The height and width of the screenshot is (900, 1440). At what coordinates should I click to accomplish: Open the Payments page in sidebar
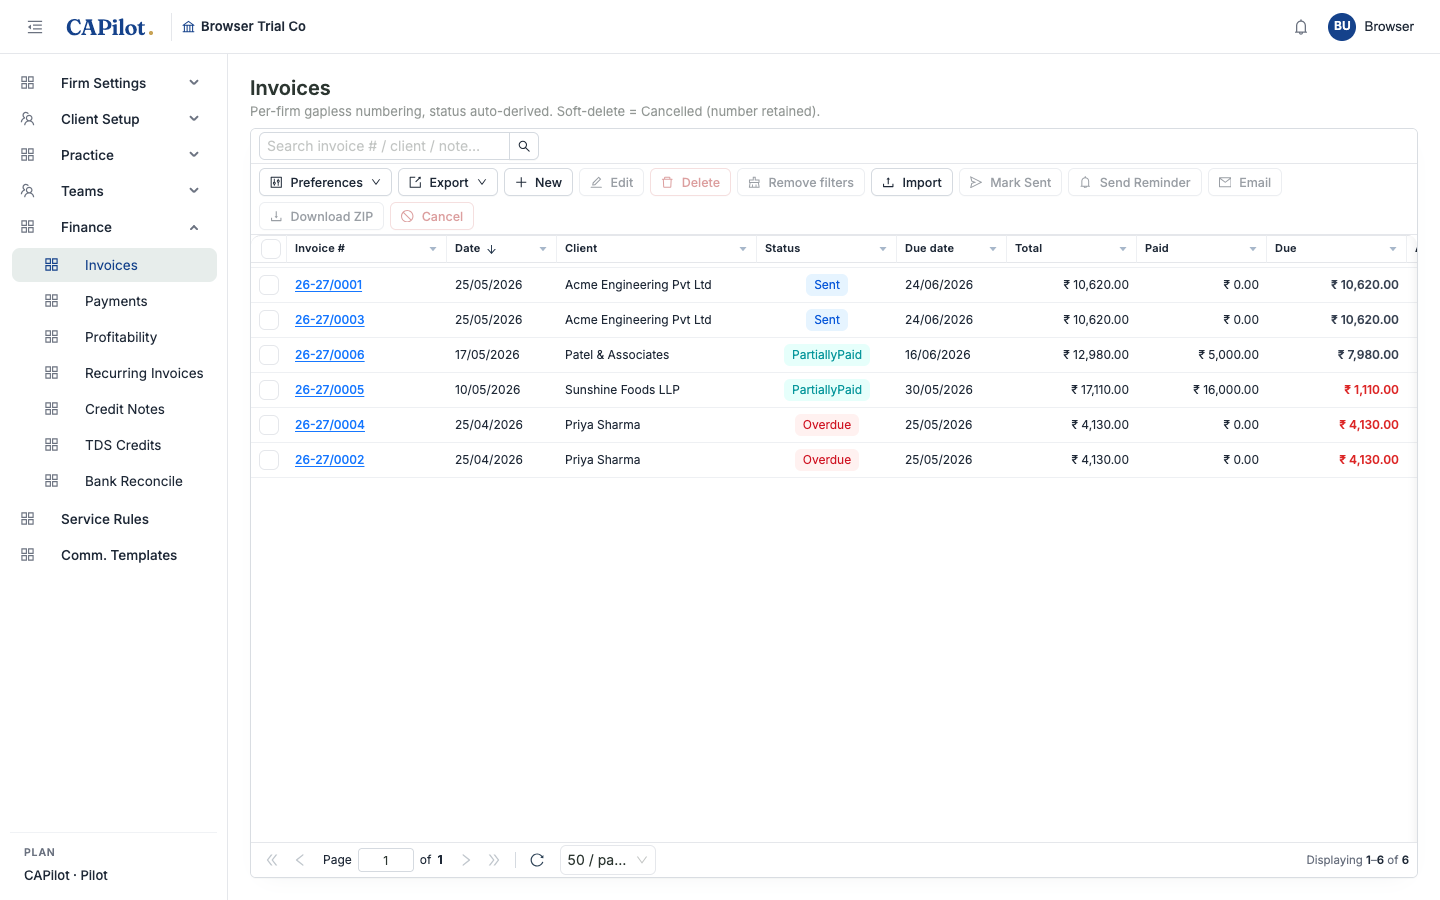pyautogui.click(x=114, y=301)
